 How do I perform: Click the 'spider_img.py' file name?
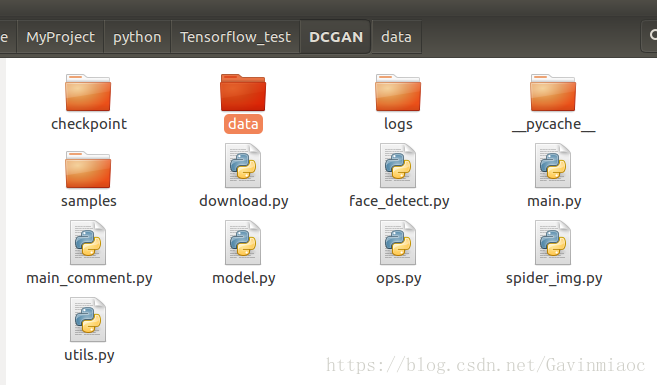pyautogui.click(x=554, y=278)
